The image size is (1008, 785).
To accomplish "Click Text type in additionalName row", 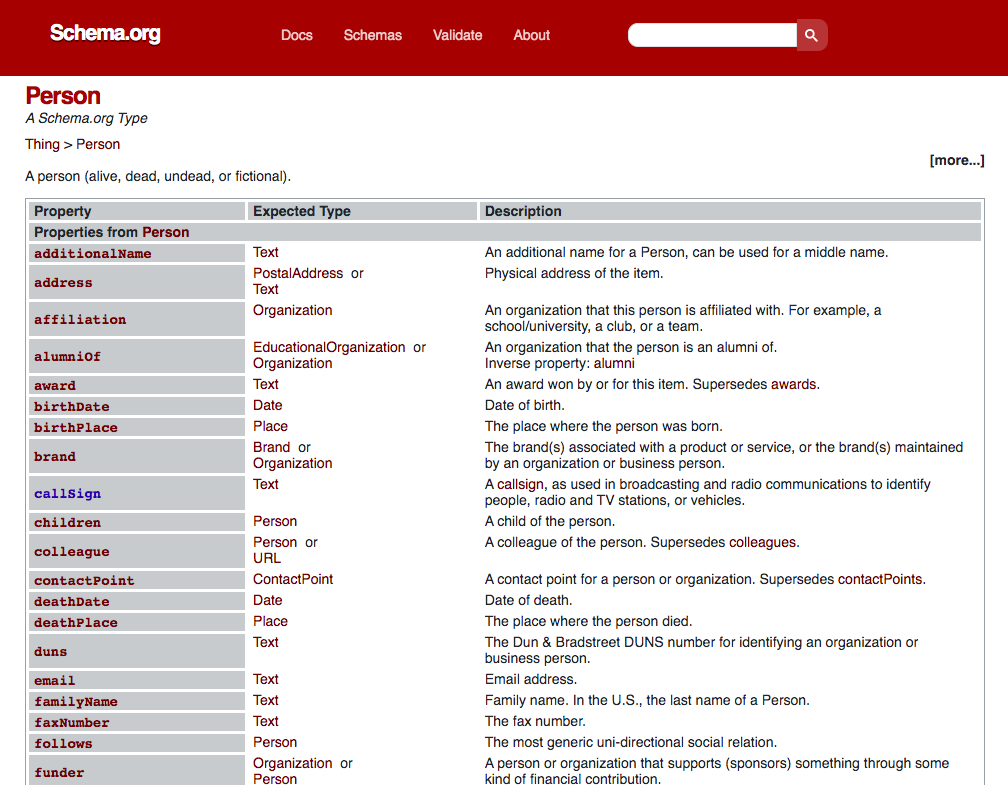I will [x=266, y=252].
